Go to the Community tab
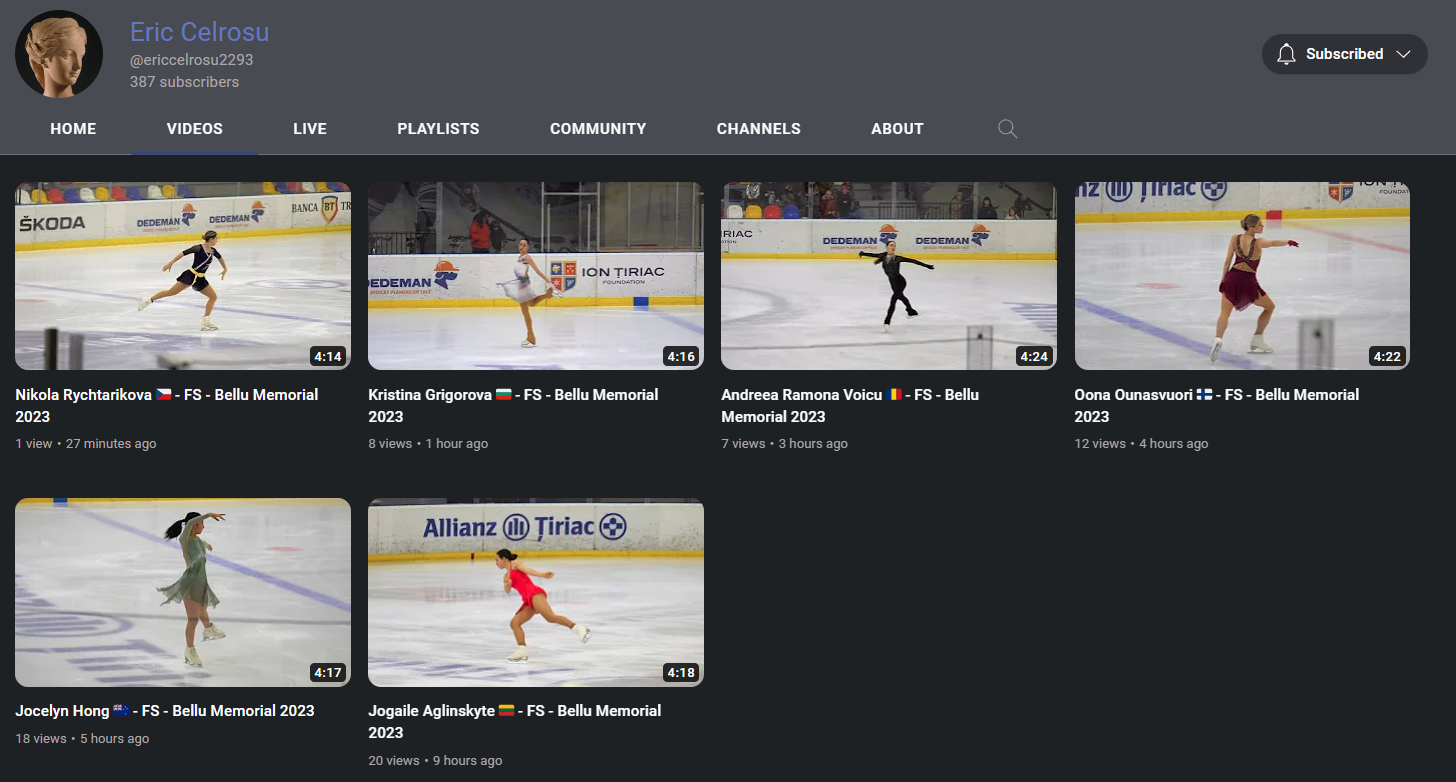Screen dimensions: 1456x782 (598, 129)
